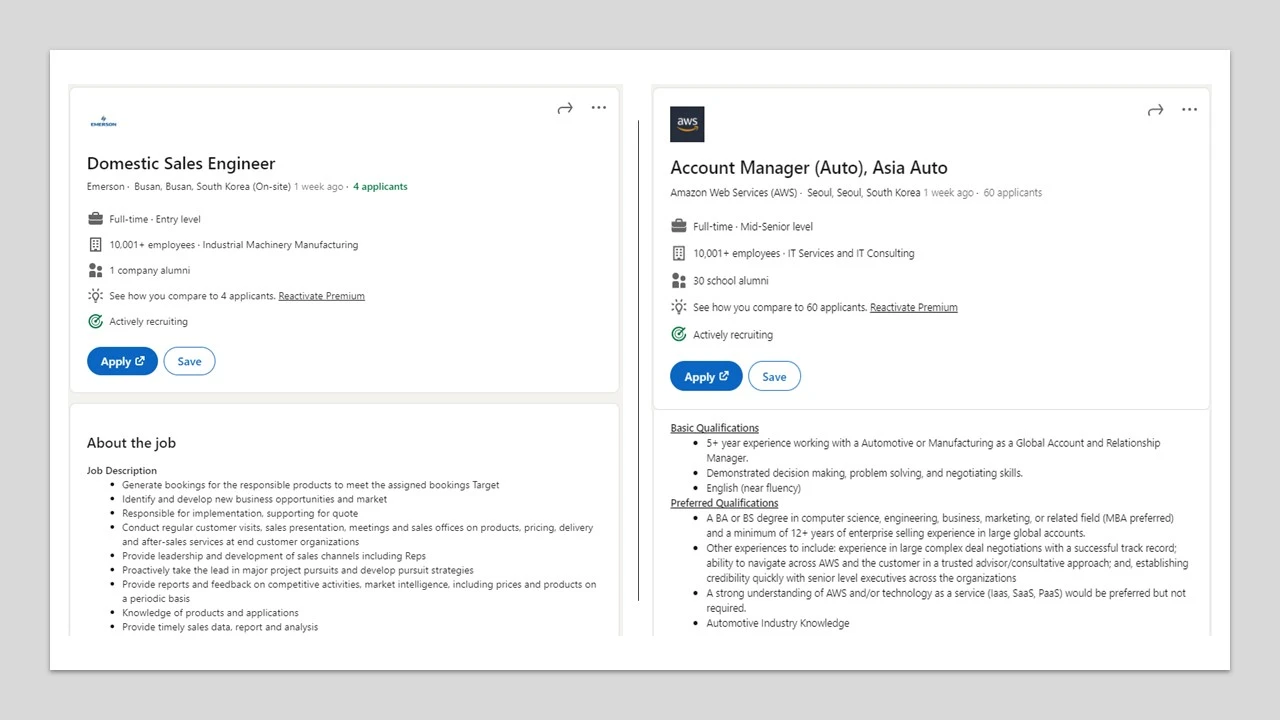Share the Domestic Sales Engineer job

pos(565,108)
